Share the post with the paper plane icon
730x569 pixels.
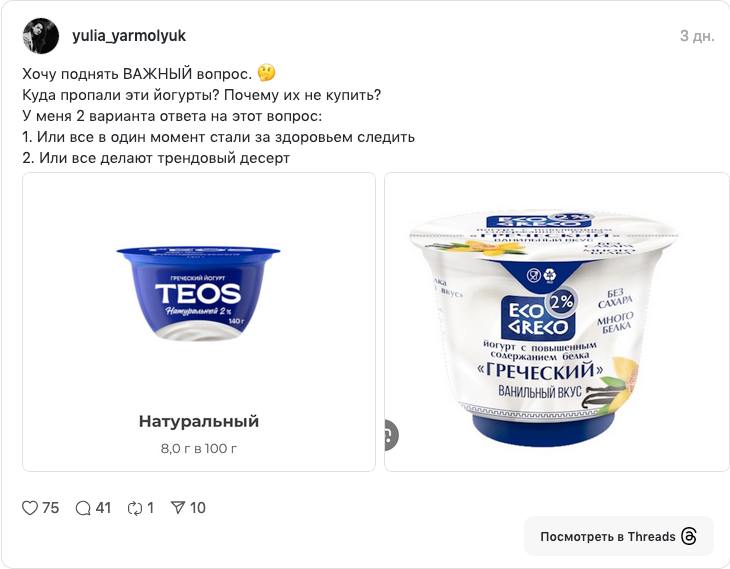pyautogui.click(x=178, y=508)
